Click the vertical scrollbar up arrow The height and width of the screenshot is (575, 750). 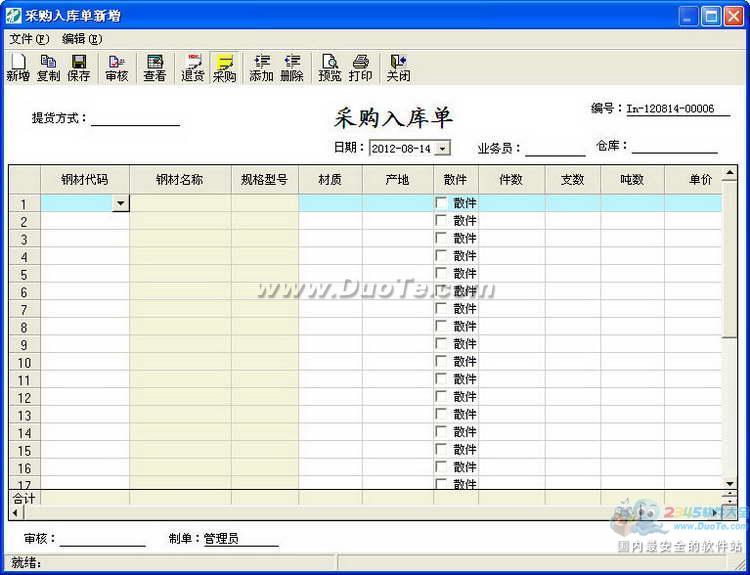pos(729,173)
